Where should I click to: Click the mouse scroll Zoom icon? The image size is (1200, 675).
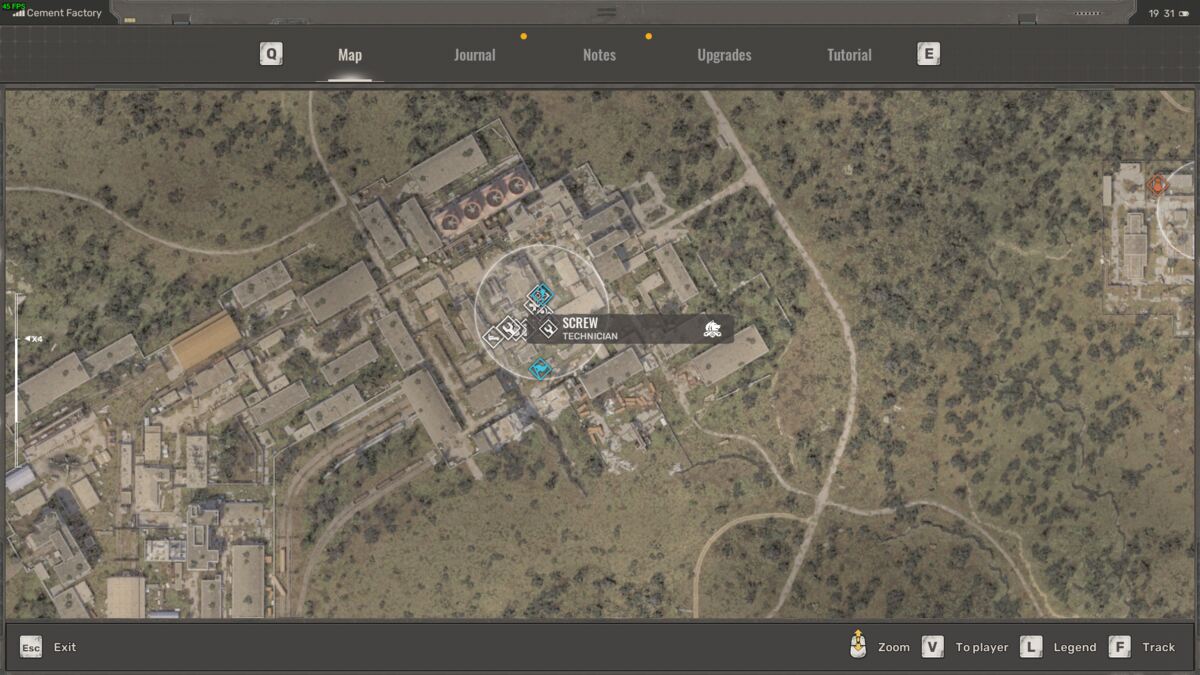(857, 645)
